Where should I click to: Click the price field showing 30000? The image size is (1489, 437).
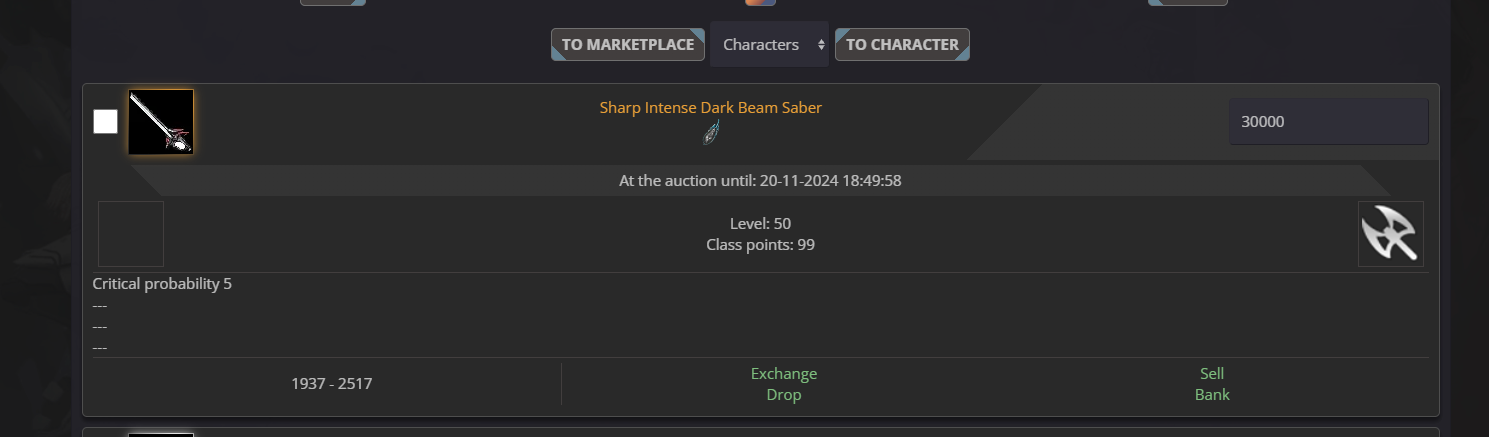coord(1328,121)
